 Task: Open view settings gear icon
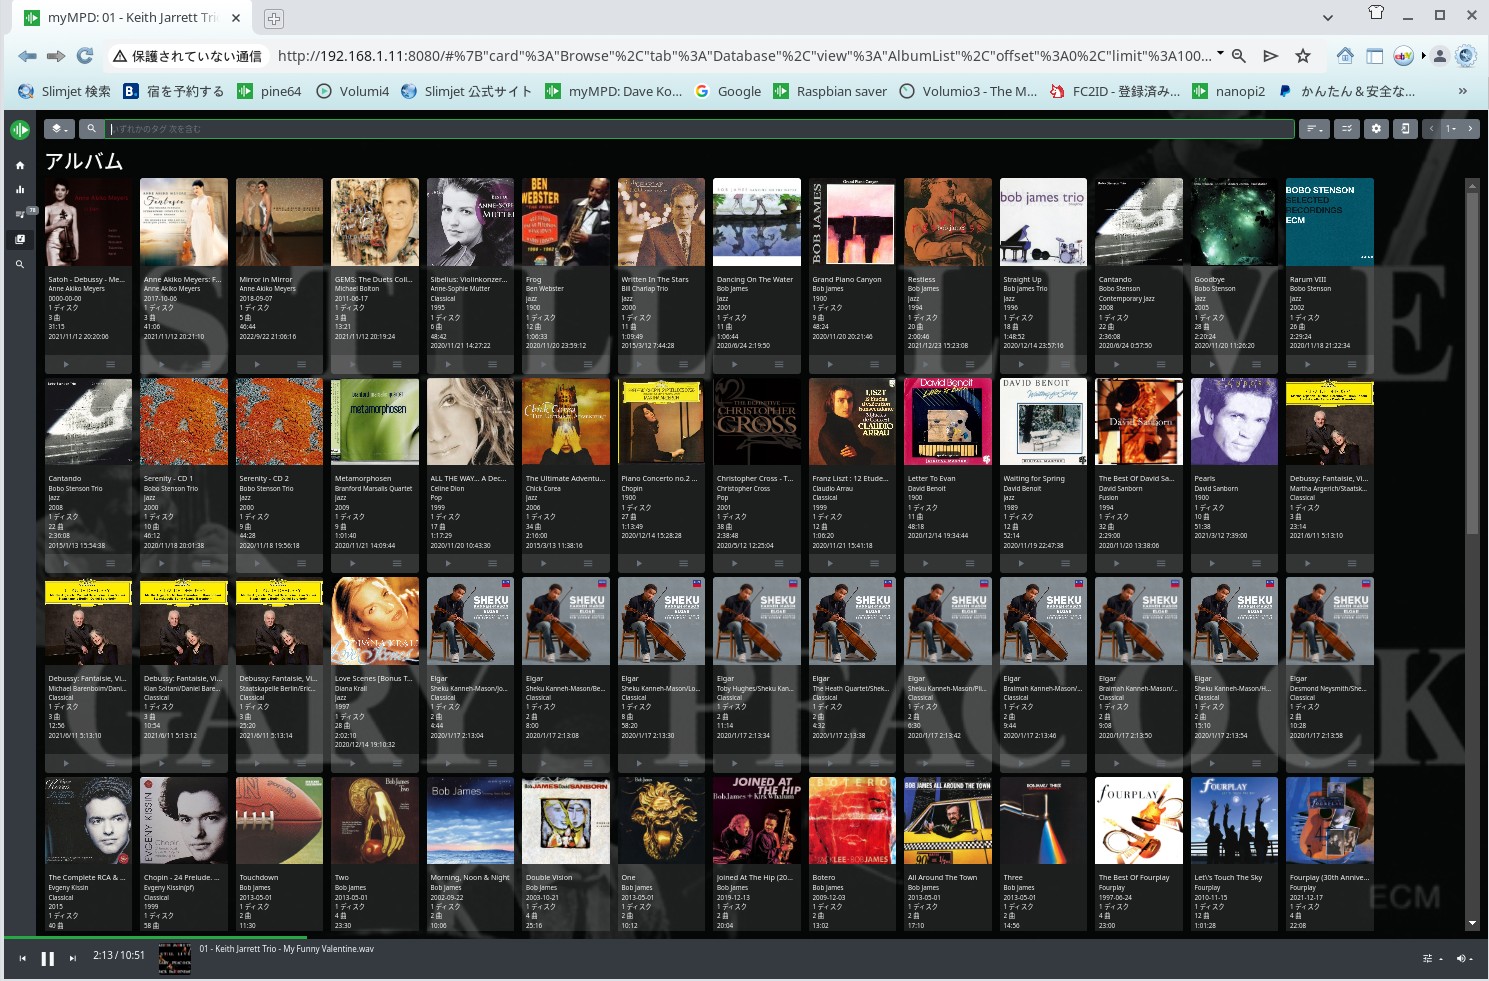click(x=1376, y=129)
